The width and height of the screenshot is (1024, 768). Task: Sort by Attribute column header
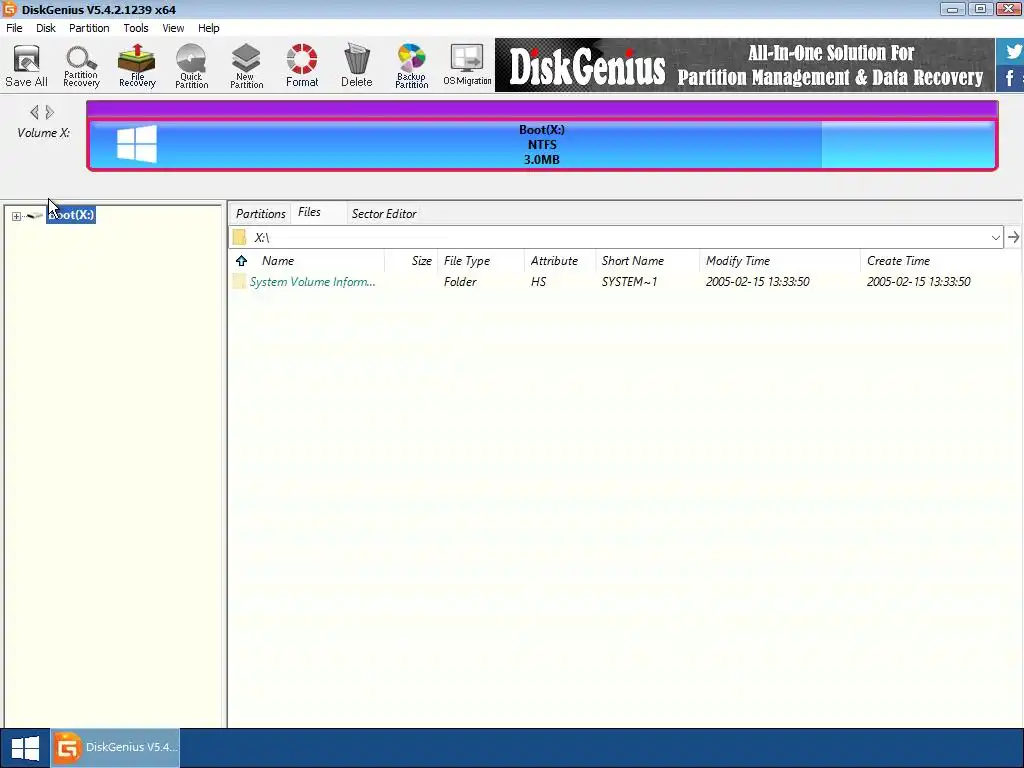554,261
